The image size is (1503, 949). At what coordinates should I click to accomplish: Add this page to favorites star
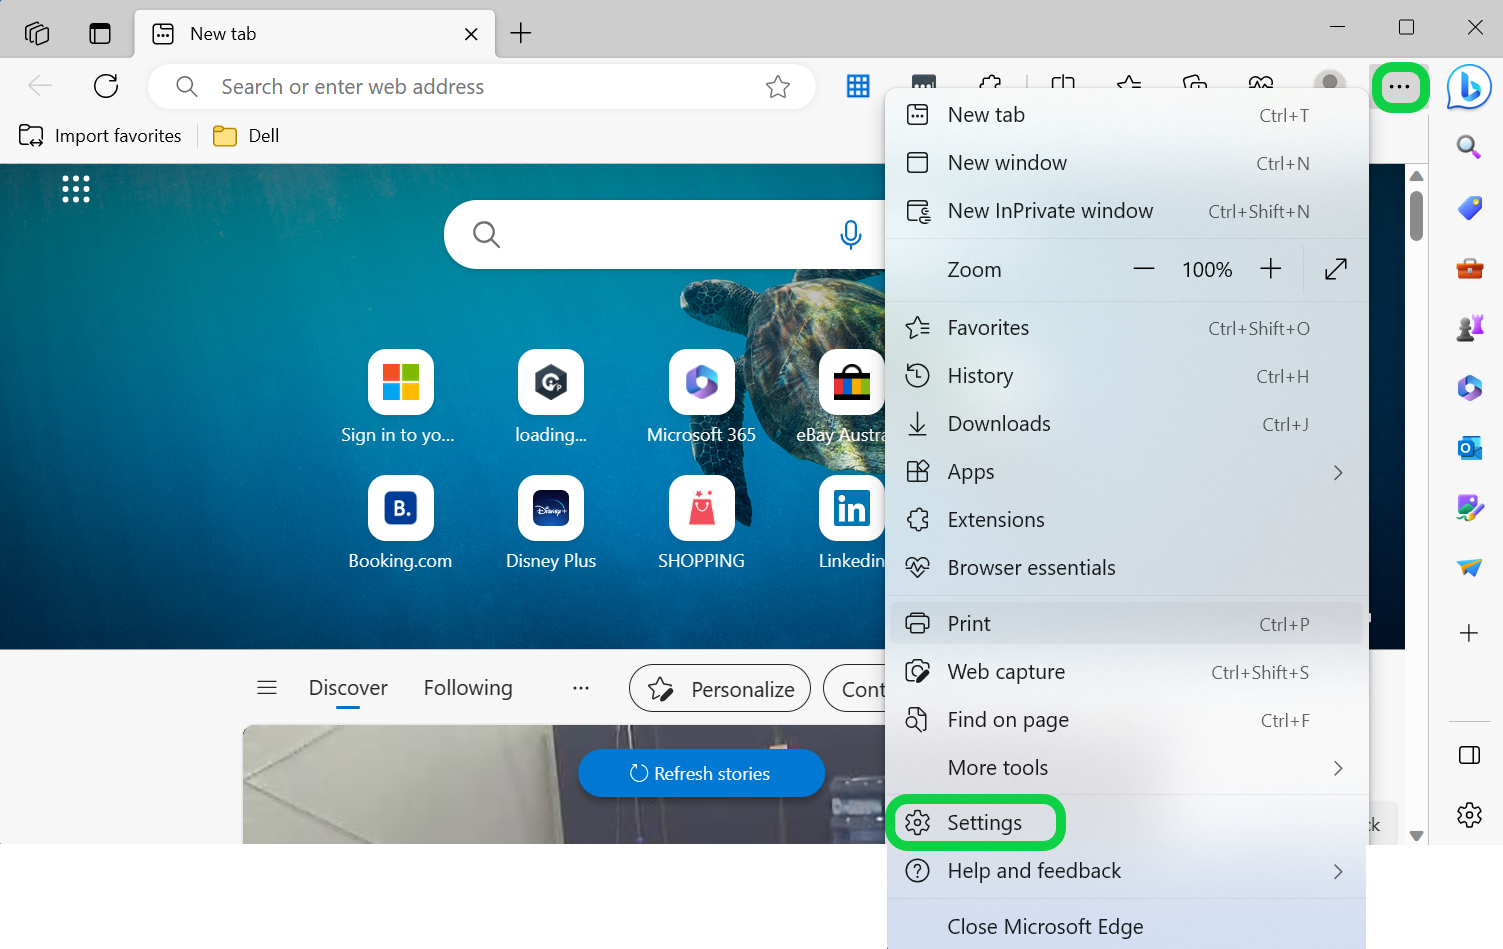click(778, 87)
